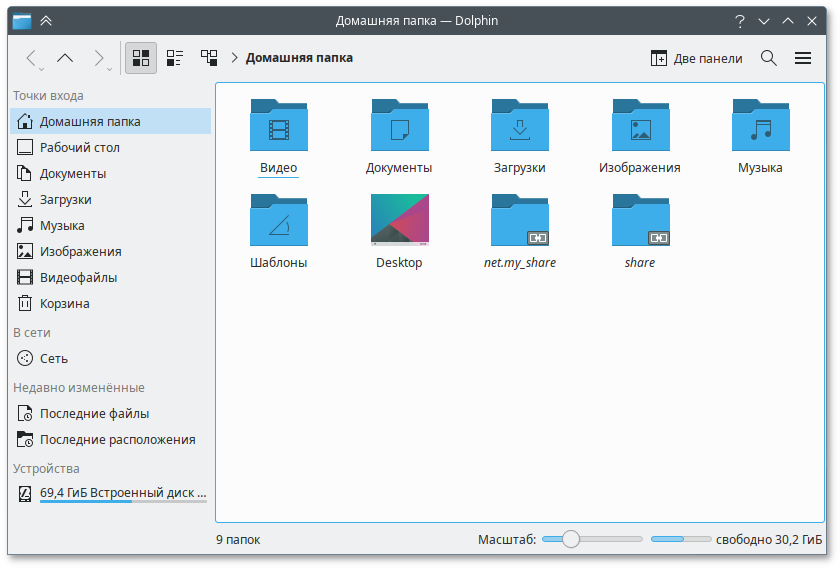This screenshot has height=569, width=840.
Task: Switch to compact list view mode
Action: pos(174,58)
